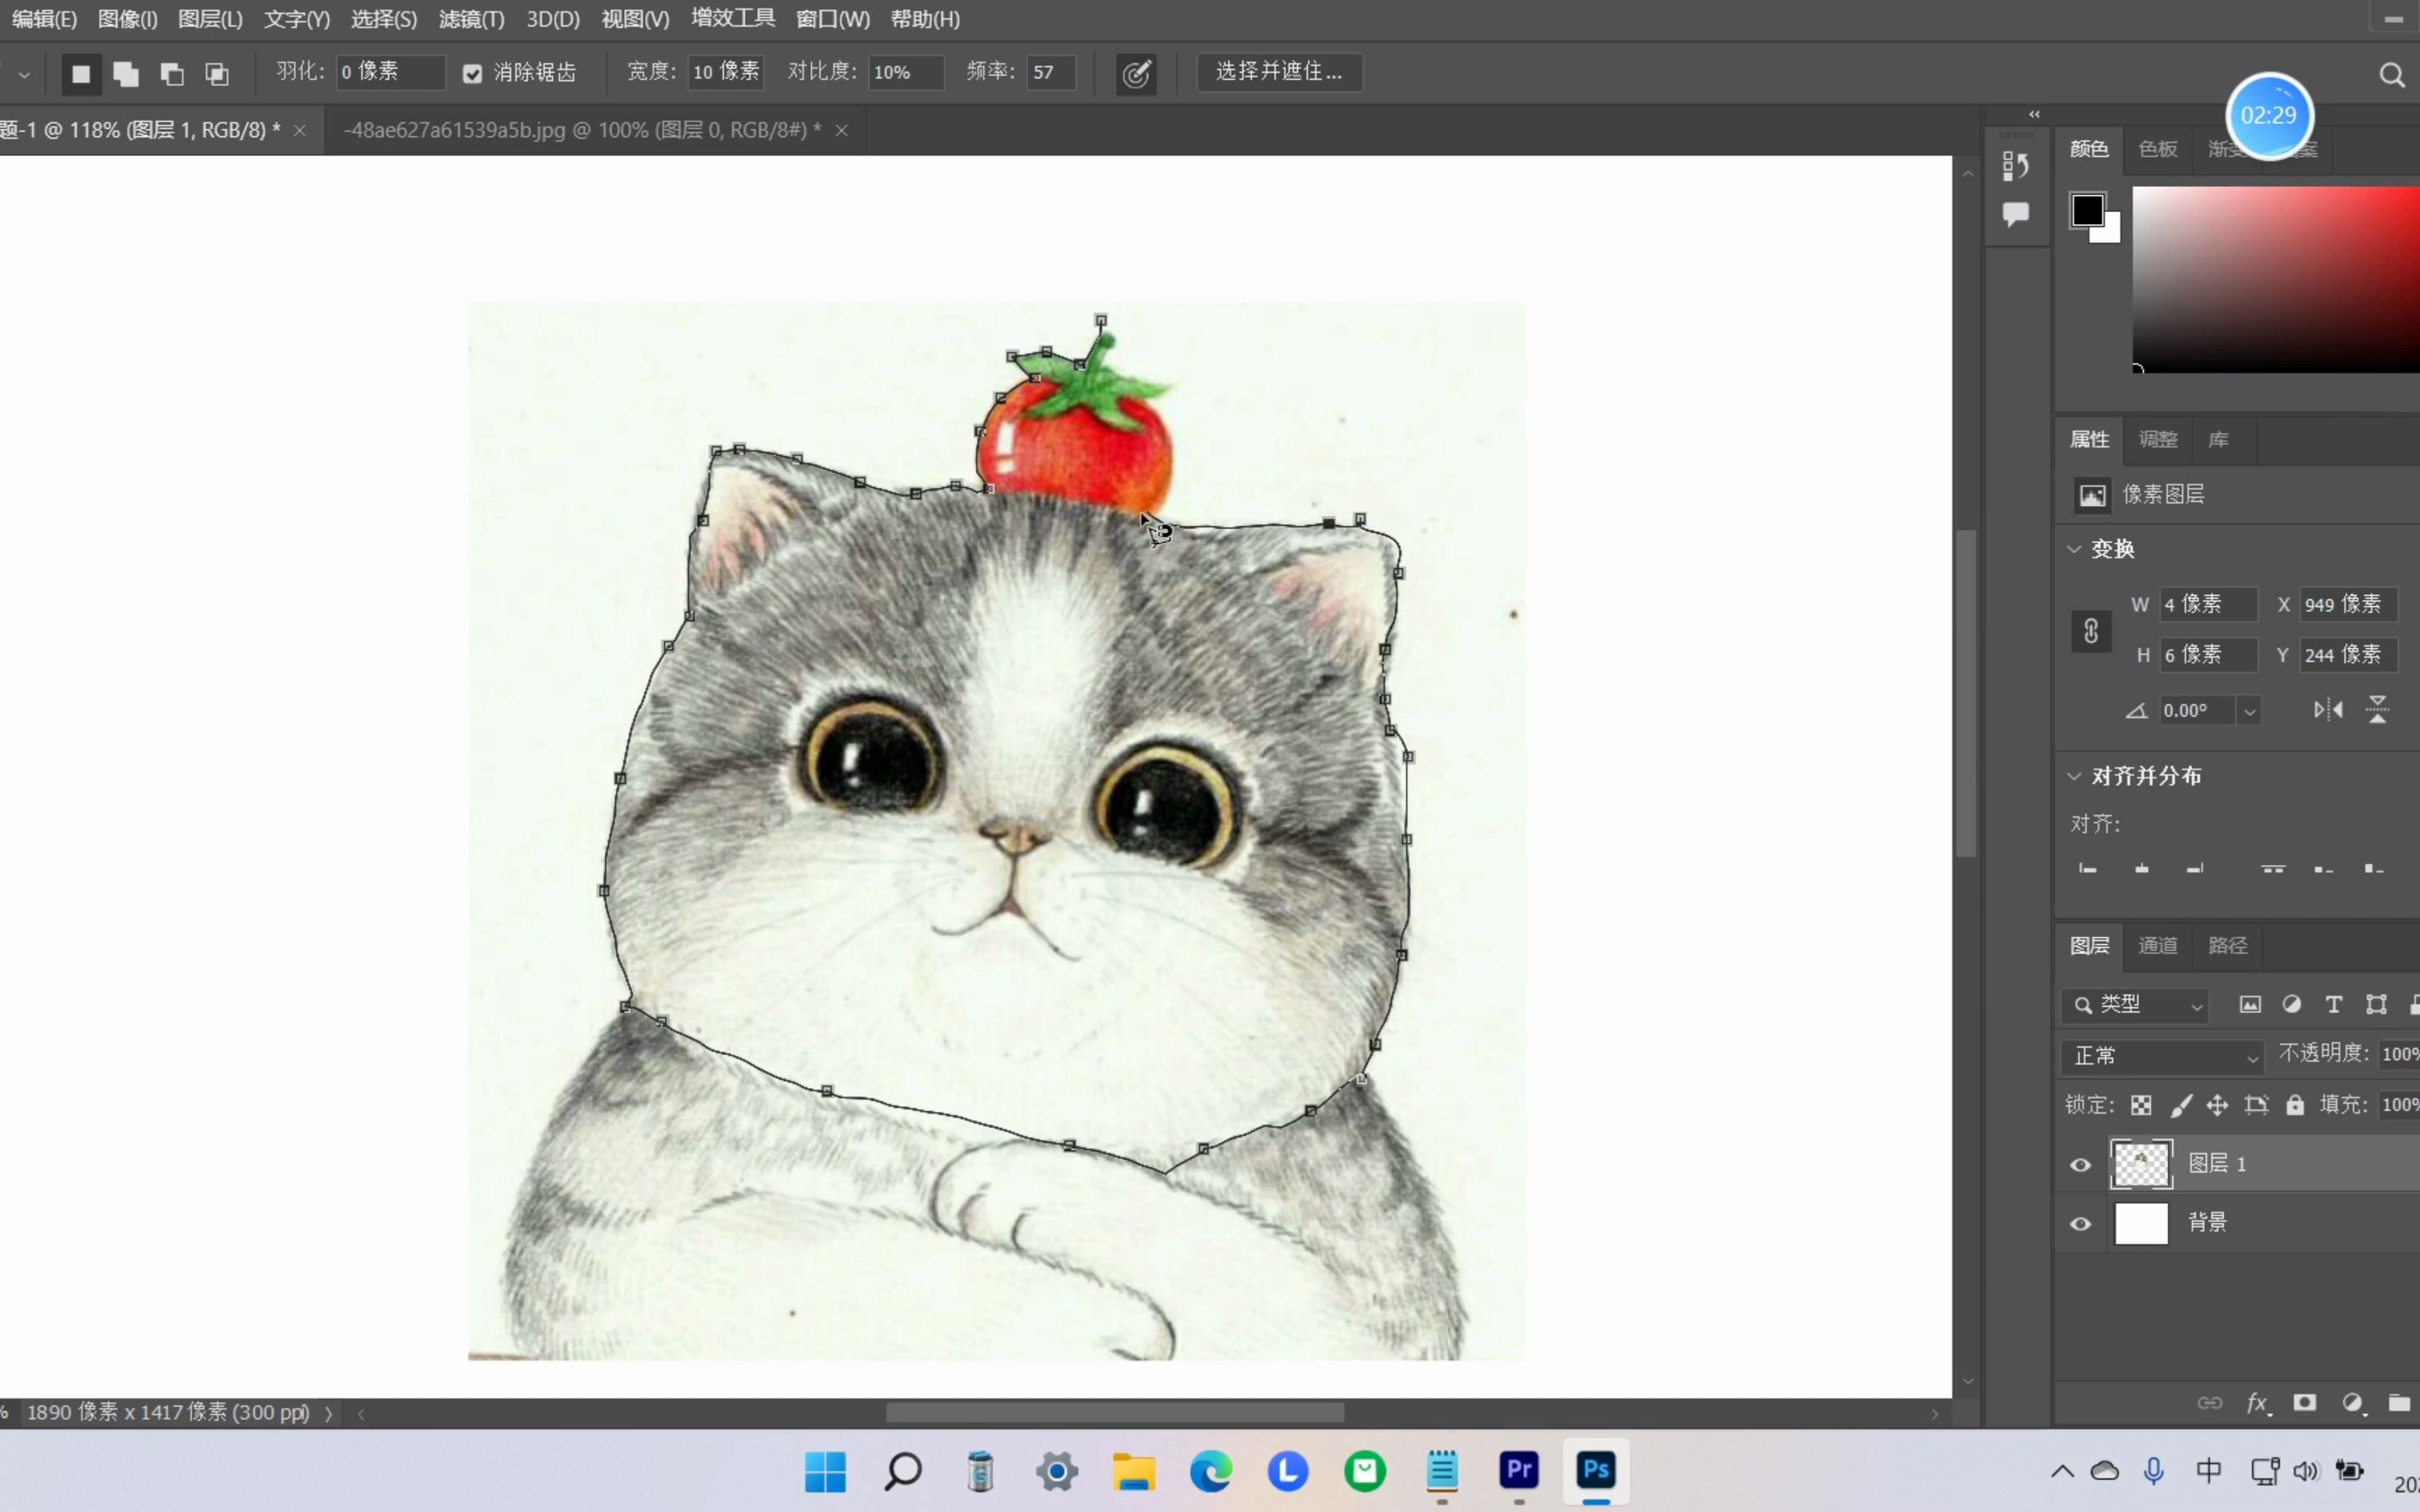2420x1512 pixels.
Task: Select the New Selection mode icon
Action: click(81, 73)
